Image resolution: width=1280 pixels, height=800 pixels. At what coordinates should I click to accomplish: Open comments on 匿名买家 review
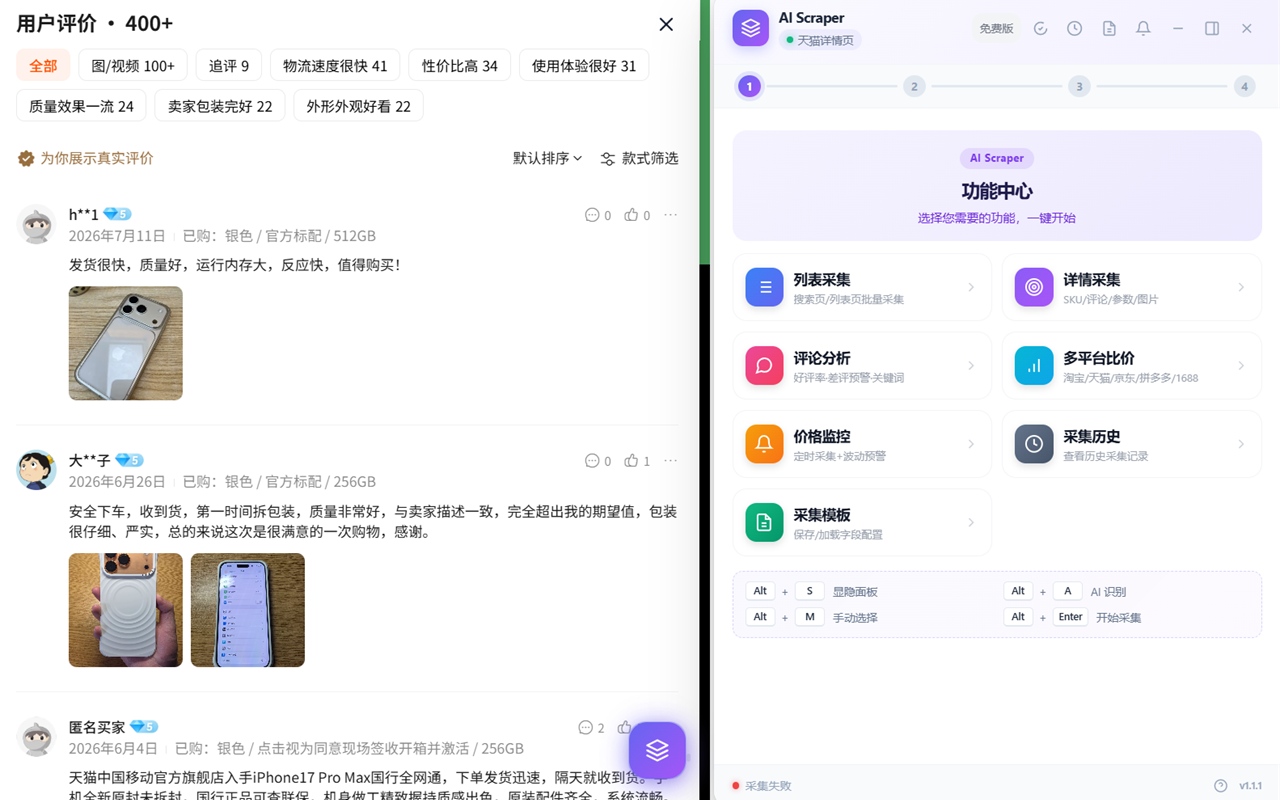click(x=591, y=728)
